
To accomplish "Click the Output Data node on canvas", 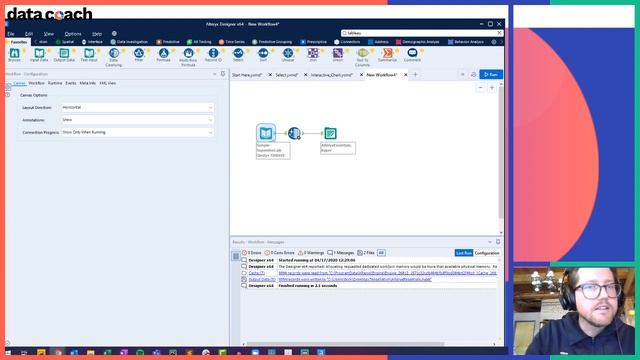I will [330, 133].
